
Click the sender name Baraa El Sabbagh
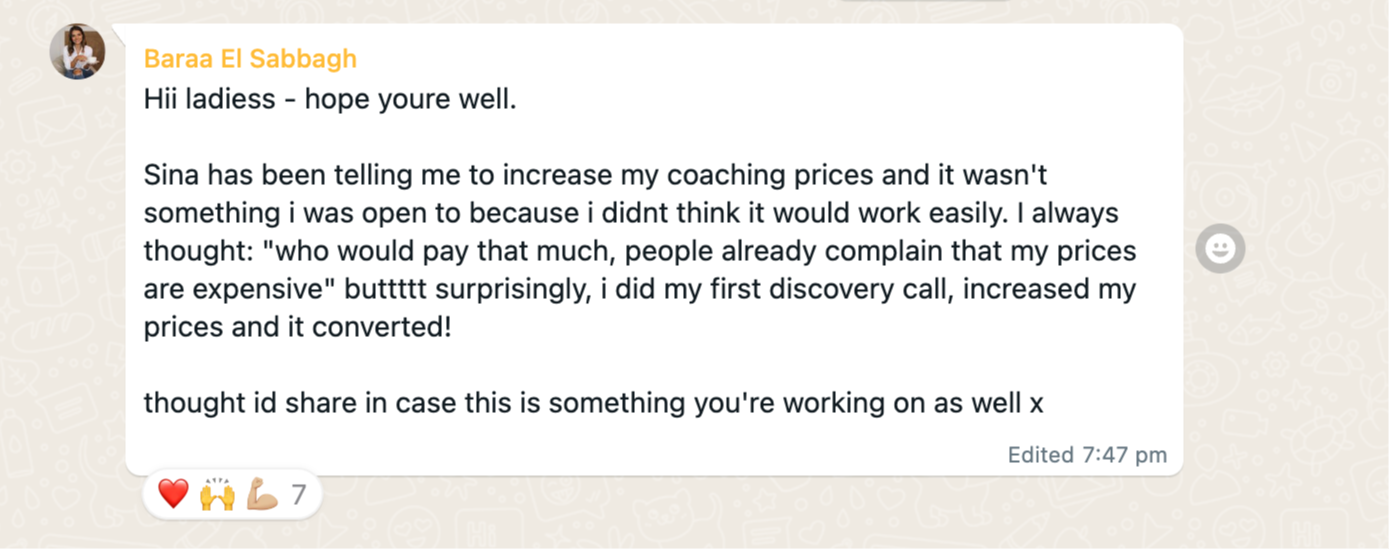(250, 59)
